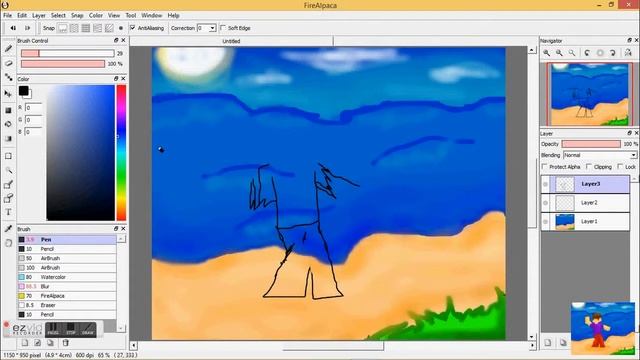Select the Select Pen tool
This screenshot has width=640, height=360.
pos(8,184)
